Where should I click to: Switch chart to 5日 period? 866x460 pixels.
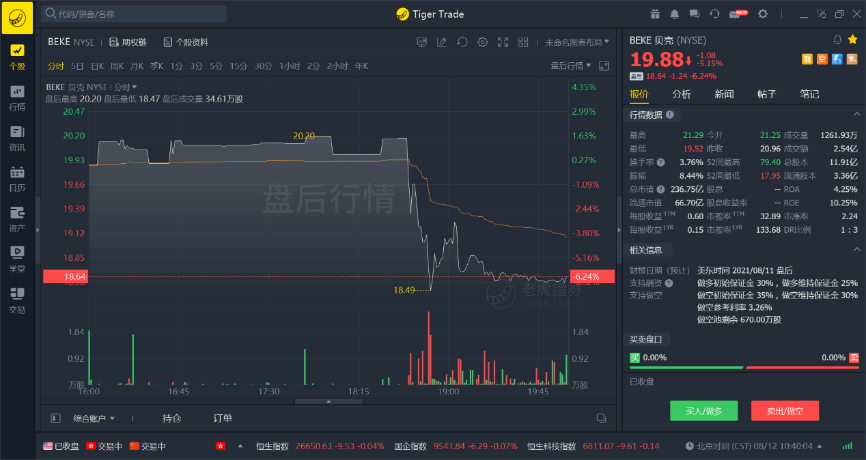click(77, 66)
